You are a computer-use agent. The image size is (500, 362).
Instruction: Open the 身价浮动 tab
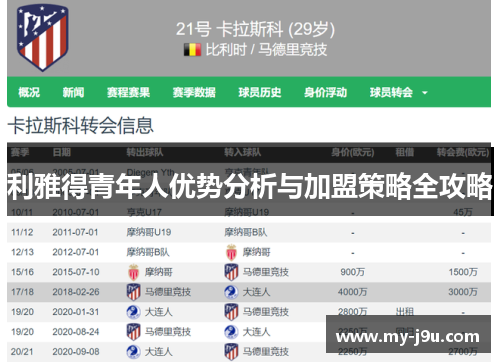pos(325,92)
